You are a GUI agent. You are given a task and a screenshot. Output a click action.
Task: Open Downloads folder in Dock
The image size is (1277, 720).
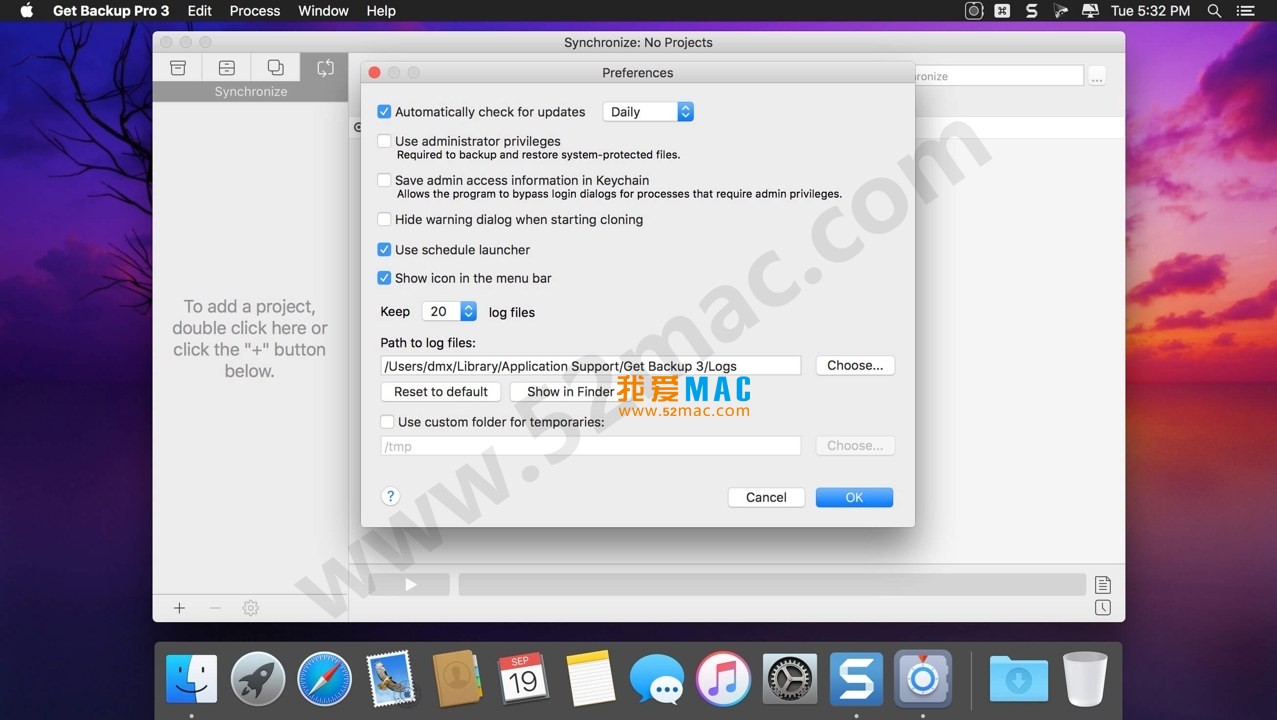click(x=1018, y=679)
